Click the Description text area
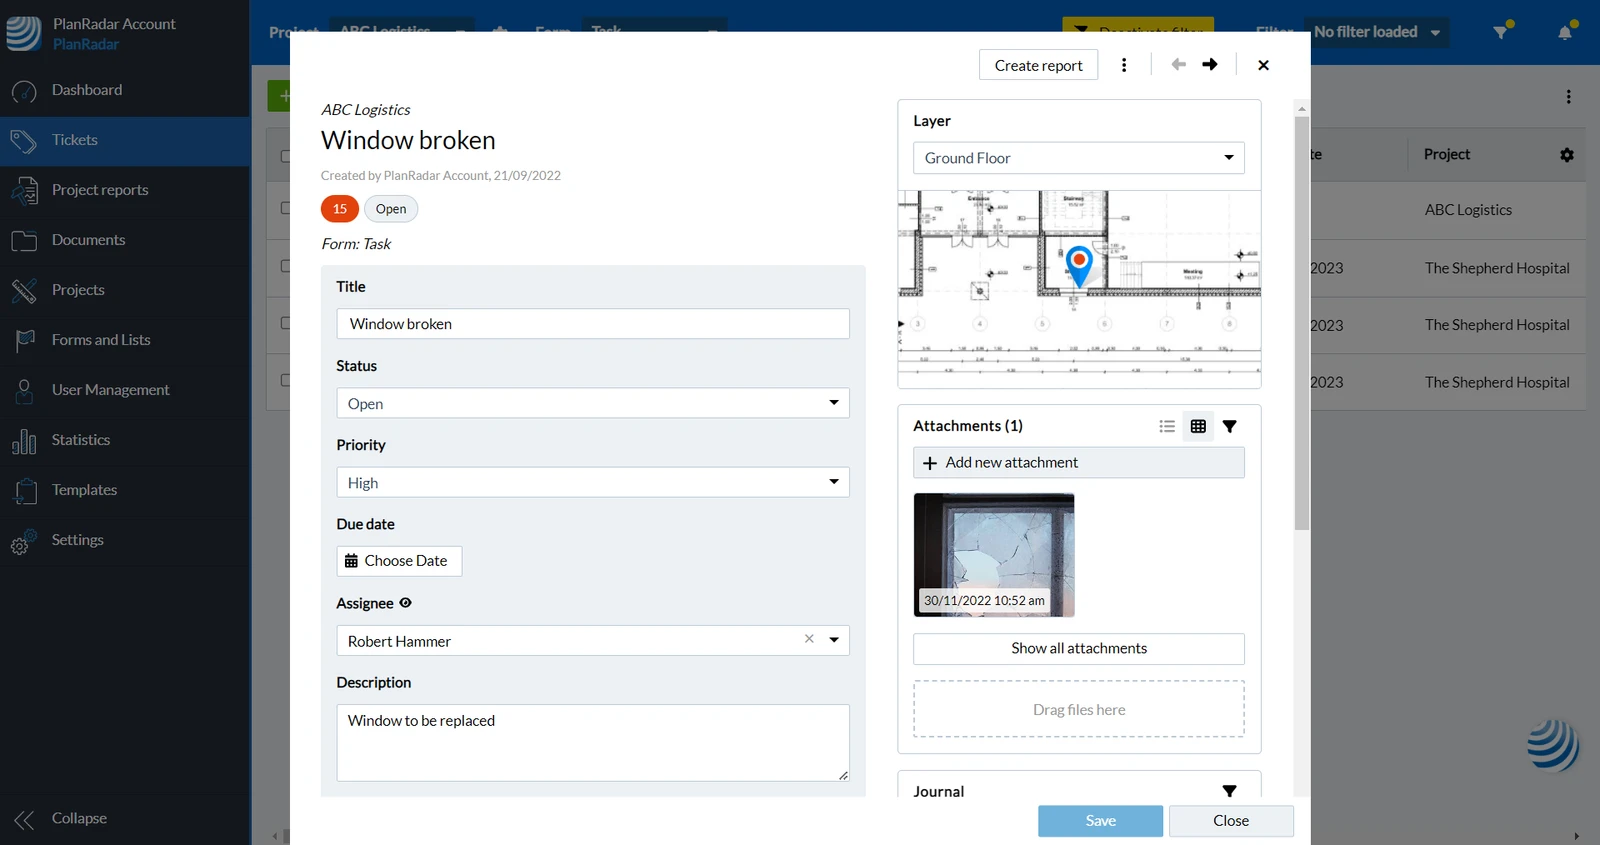This screenshot has width=1600, height=845. pyautogui.click(x=593, y=743)
